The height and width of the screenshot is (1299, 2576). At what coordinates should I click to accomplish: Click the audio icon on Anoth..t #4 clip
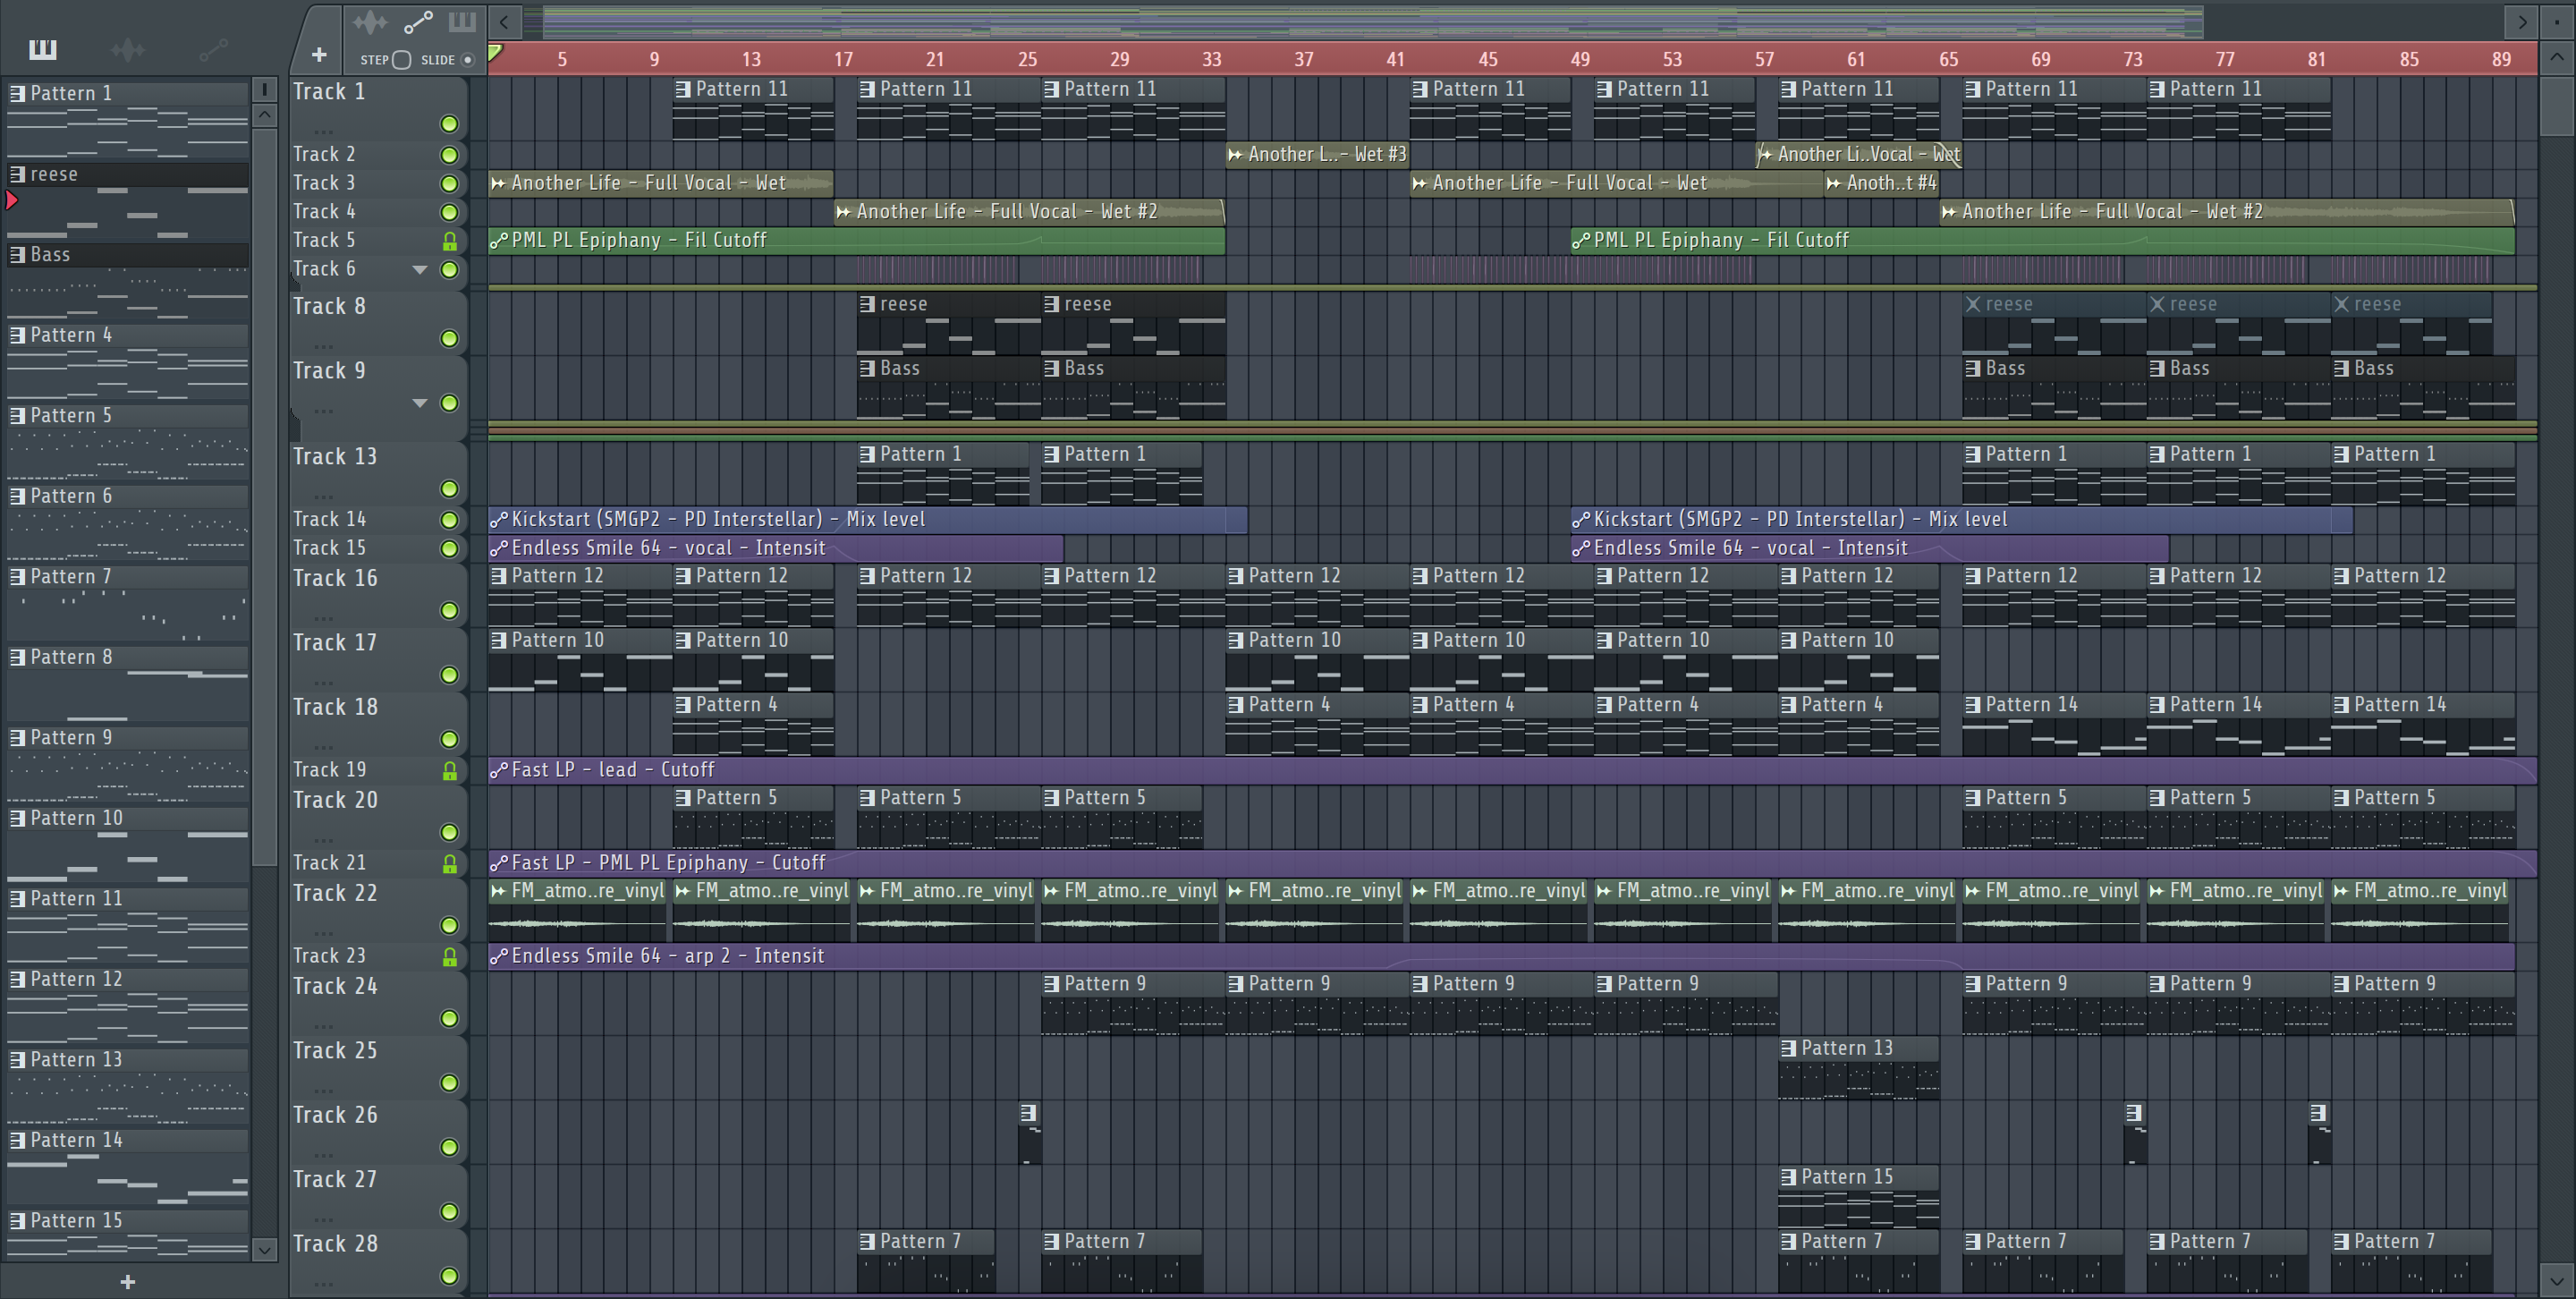(x=1834, y=183)
